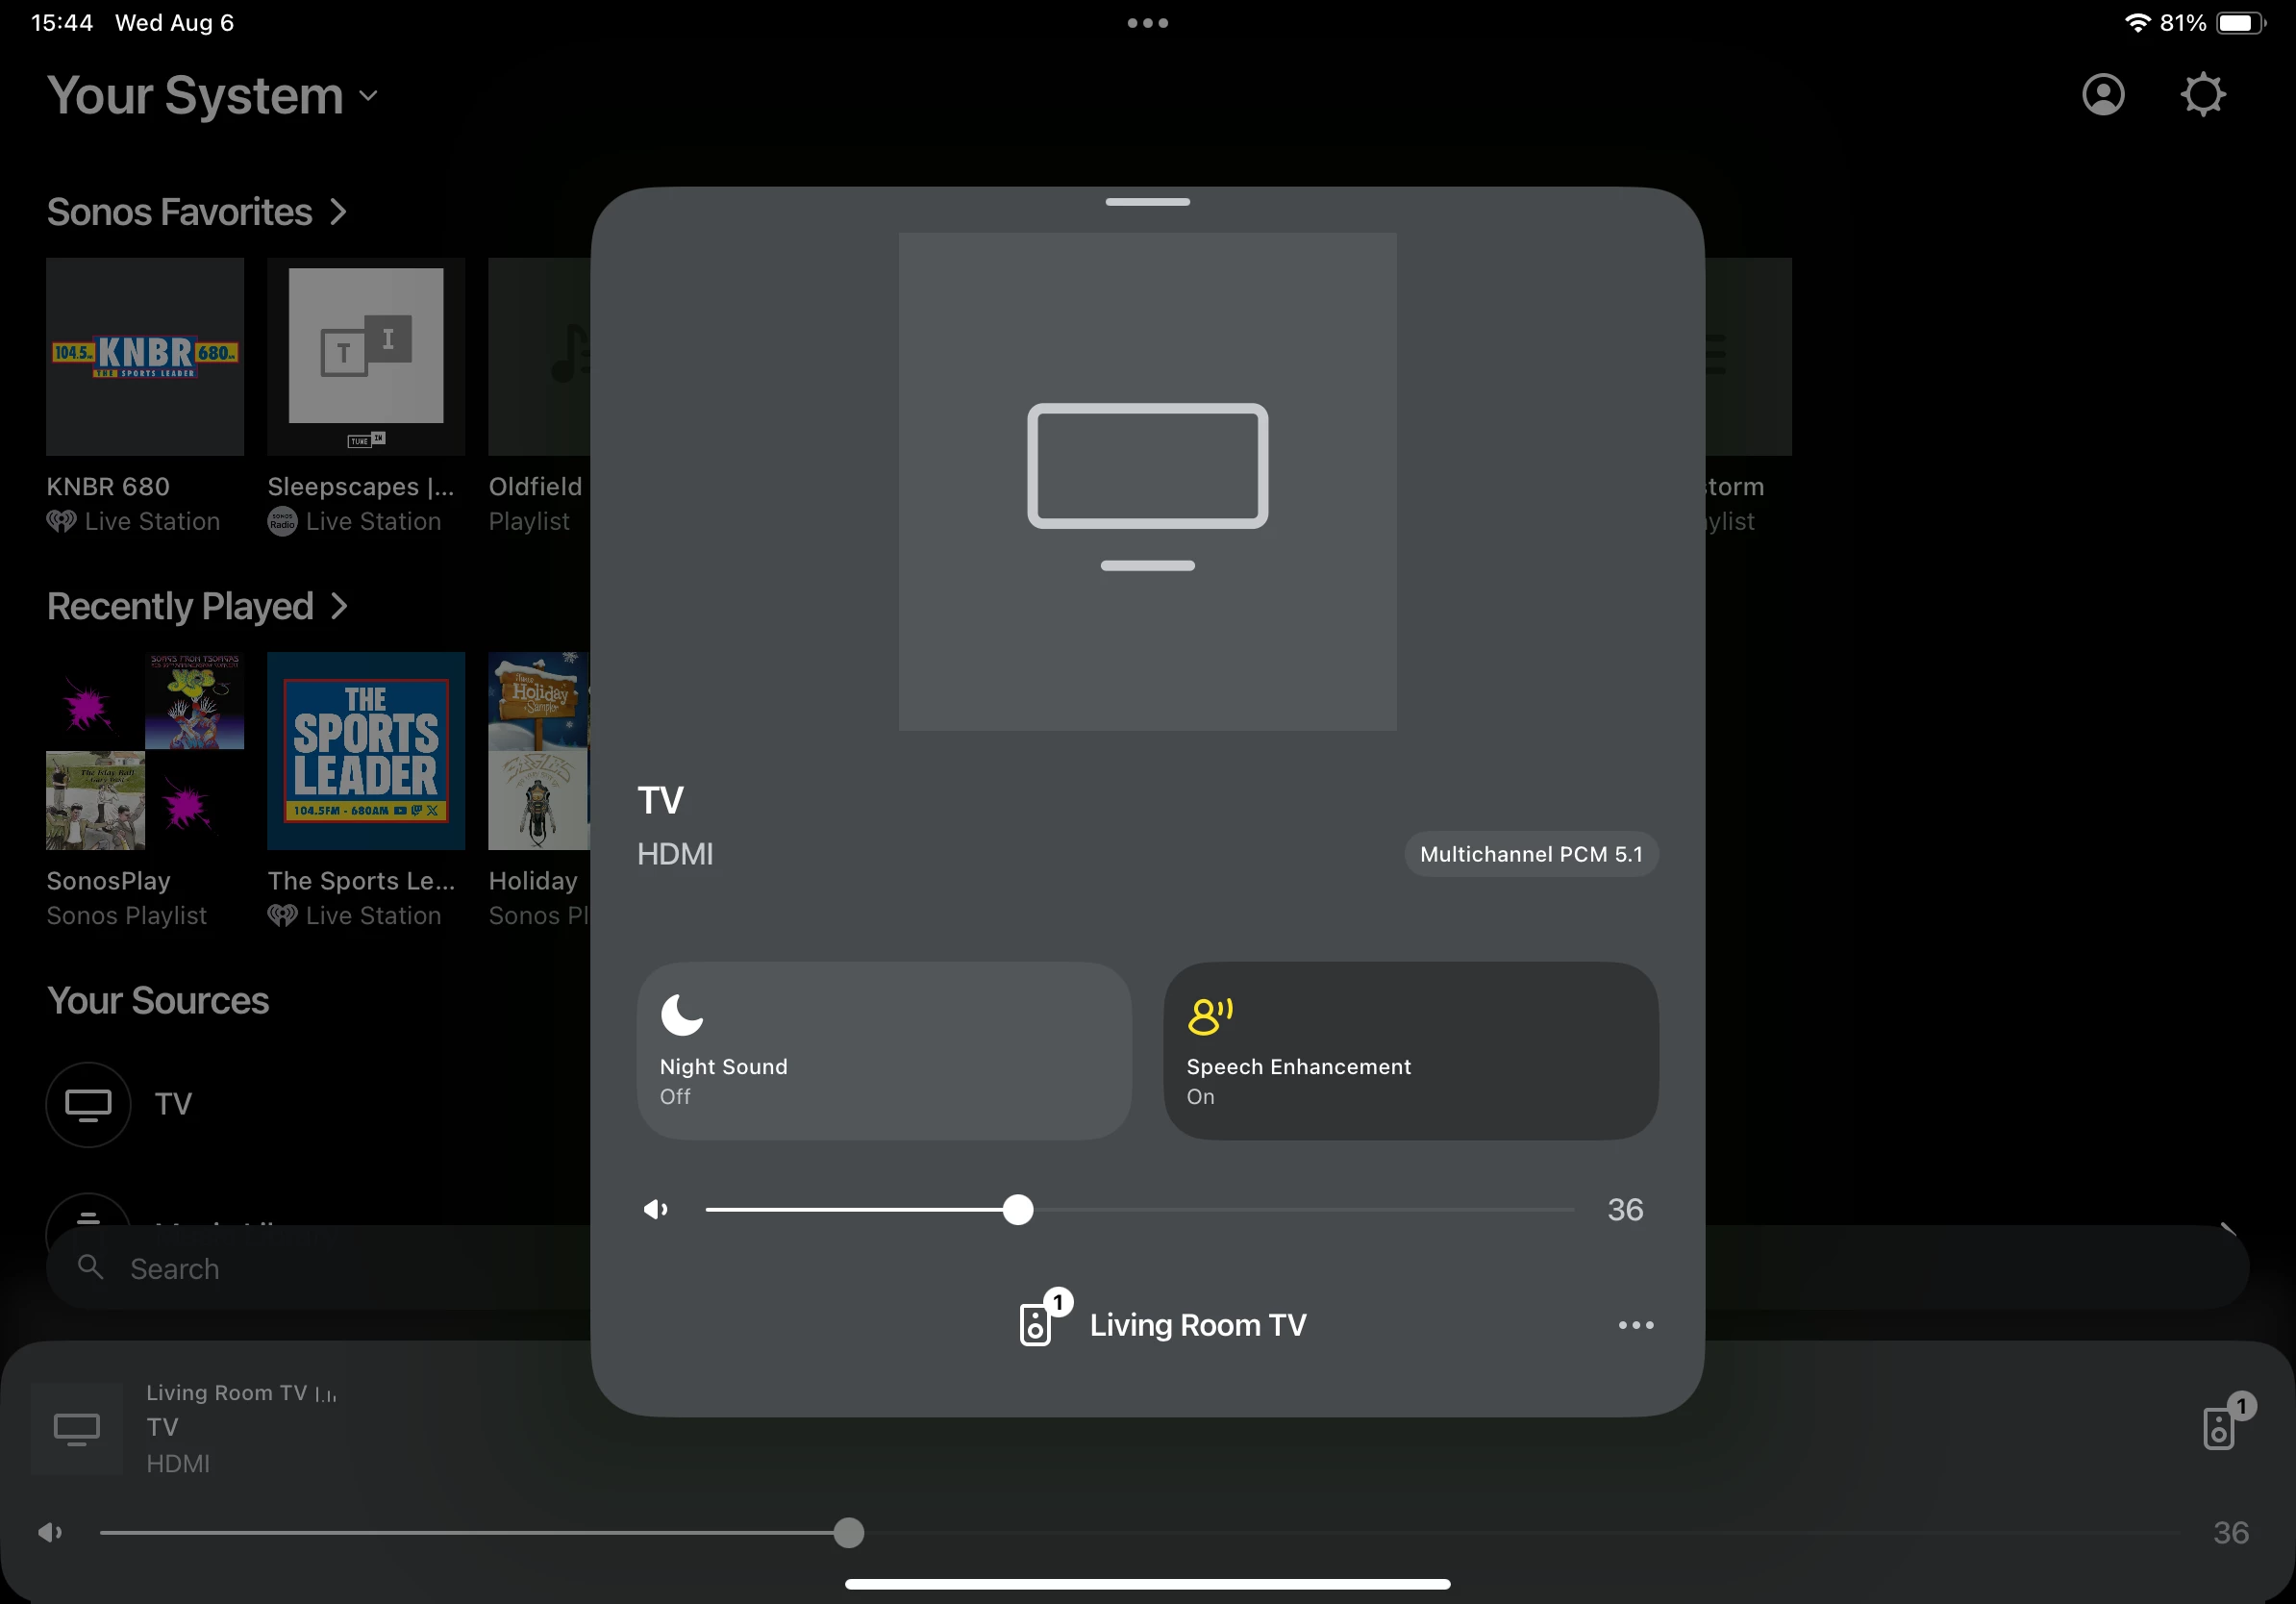The image size is (2296, 1604).
Task: Adjust the popup volume slider
Action: [1139, 1210]
